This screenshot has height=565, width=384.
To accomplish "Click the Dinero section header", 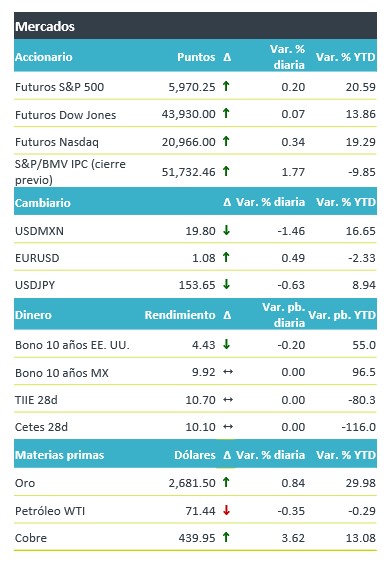I will pos(33,315).
